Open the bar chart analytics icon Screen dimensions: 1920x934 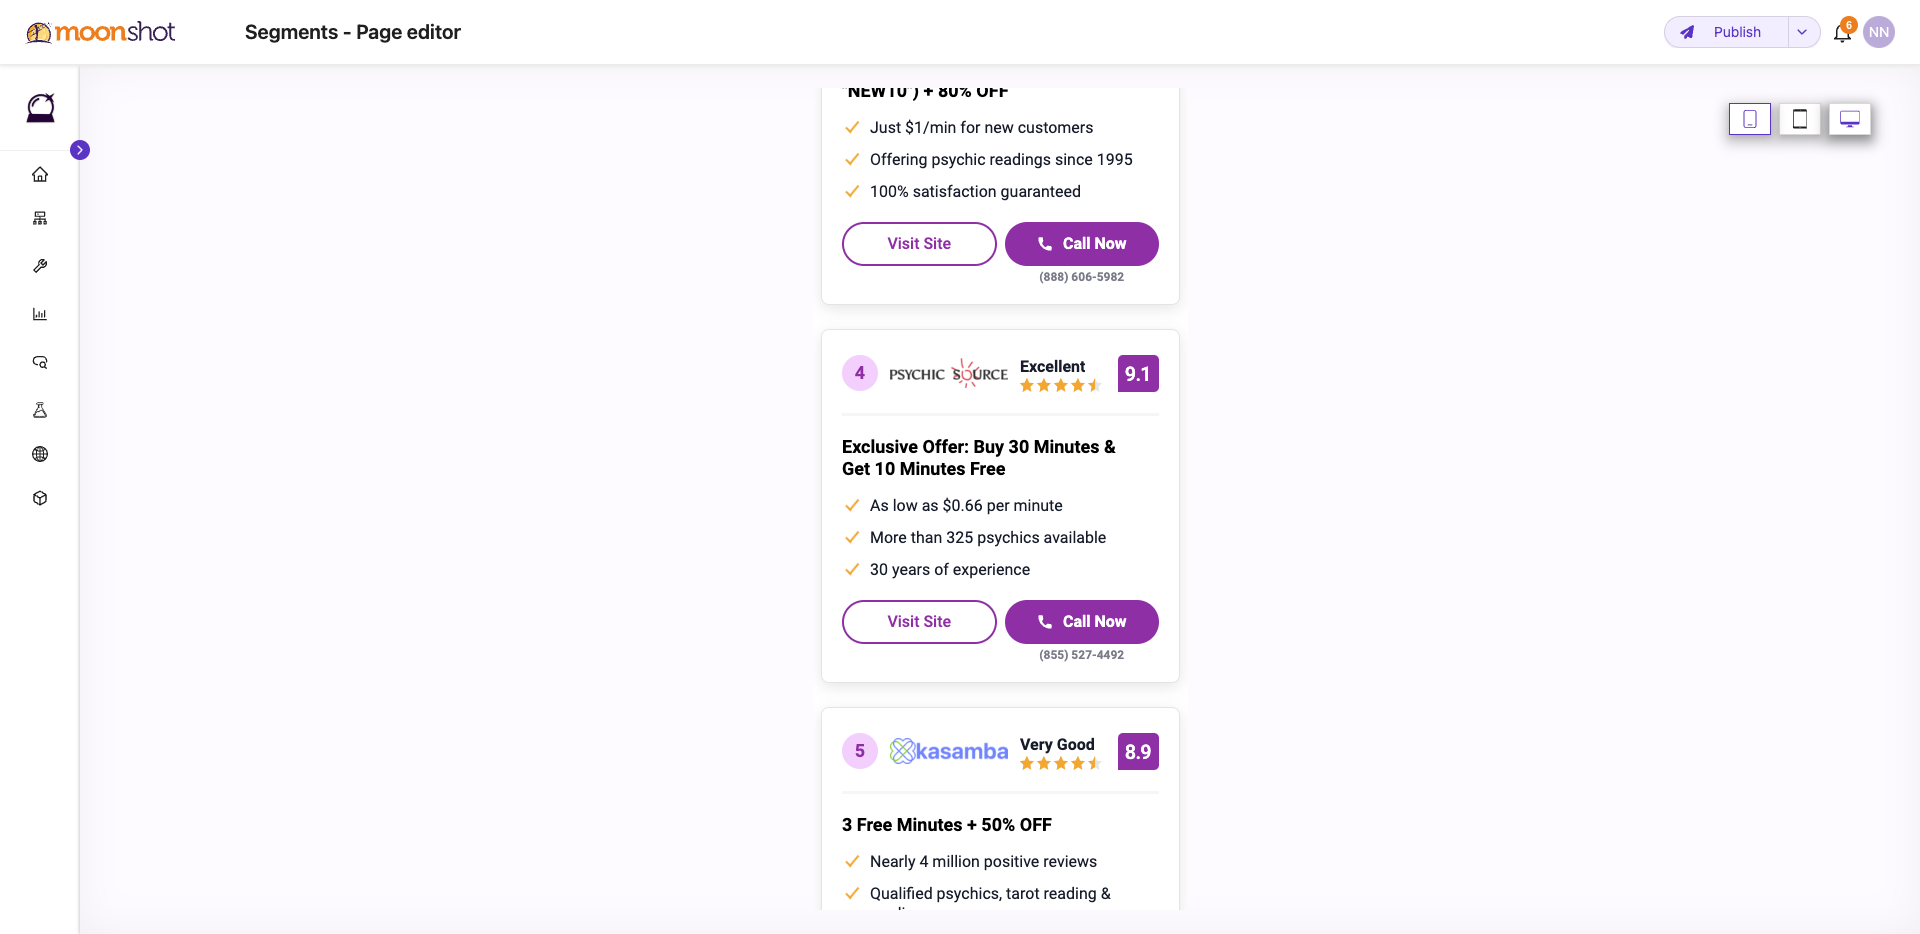click(40, 314)
